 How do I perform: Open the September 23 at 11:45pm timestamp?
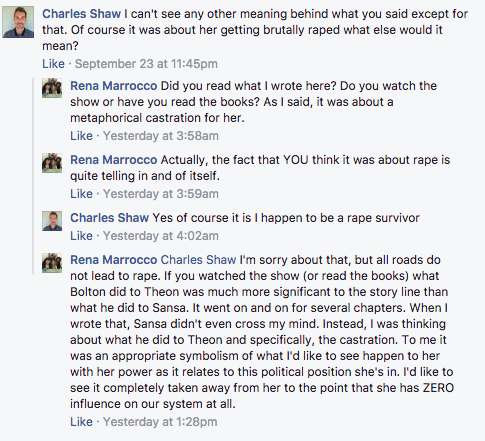point(146,64)
